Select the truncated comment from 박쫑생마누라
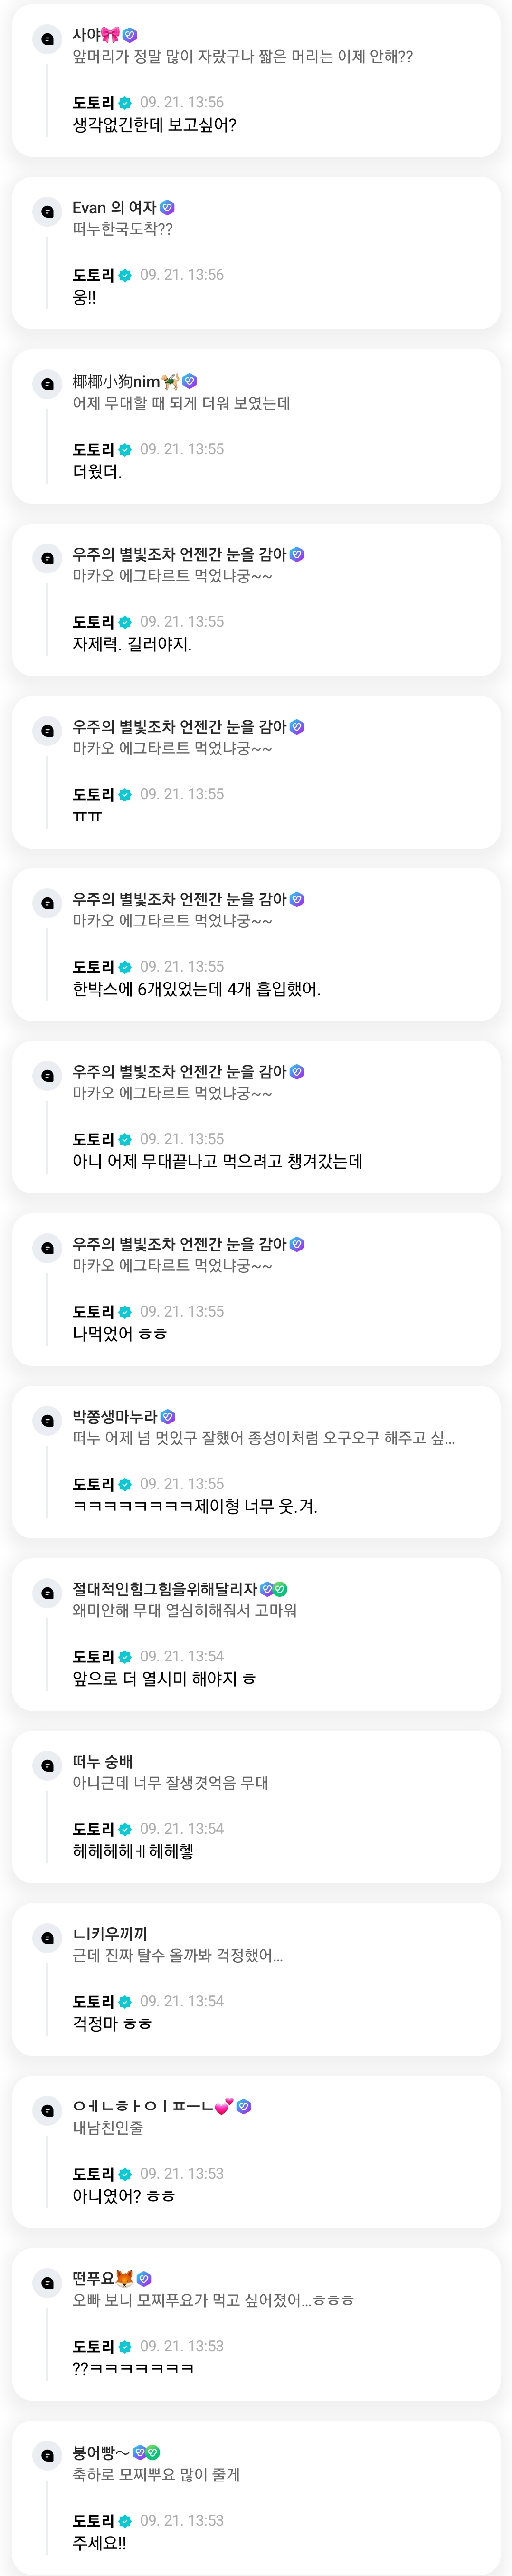 pos(263,1438)
